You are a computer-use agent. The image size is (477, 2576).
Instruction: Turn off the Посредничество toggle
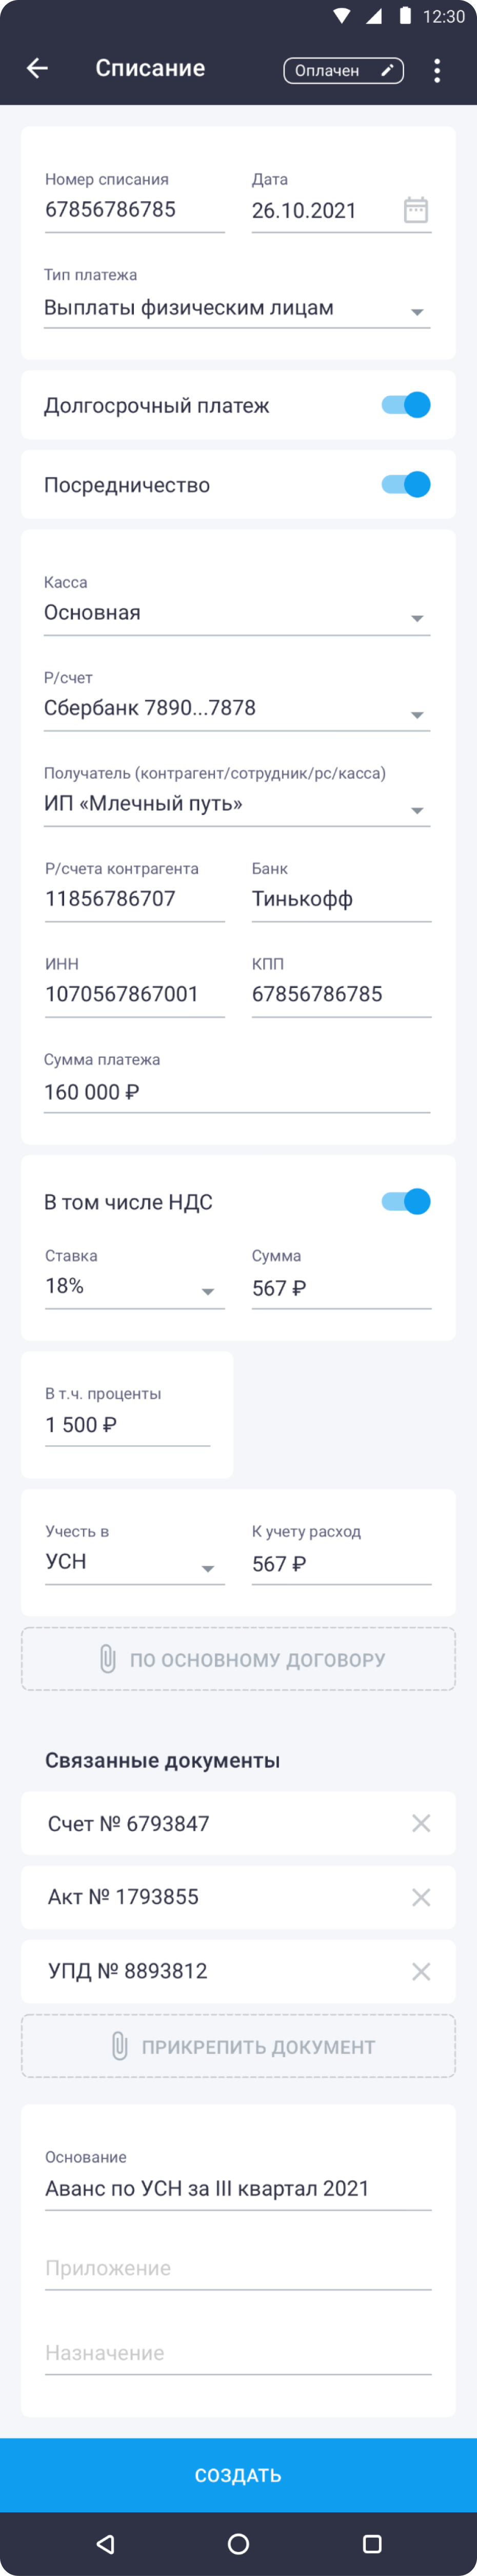tap(406, 485)
